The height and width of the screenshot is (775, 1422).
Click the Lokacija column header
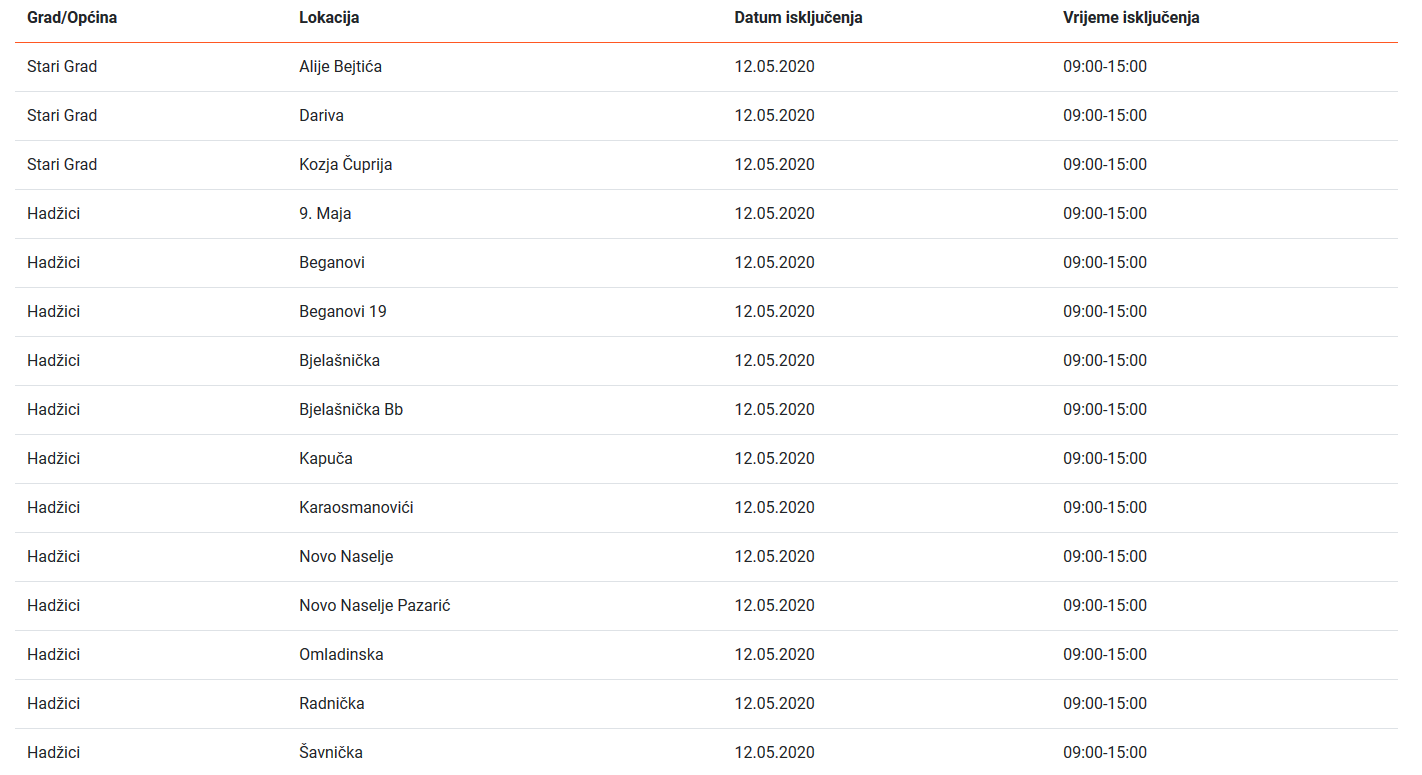click(329, 18)
